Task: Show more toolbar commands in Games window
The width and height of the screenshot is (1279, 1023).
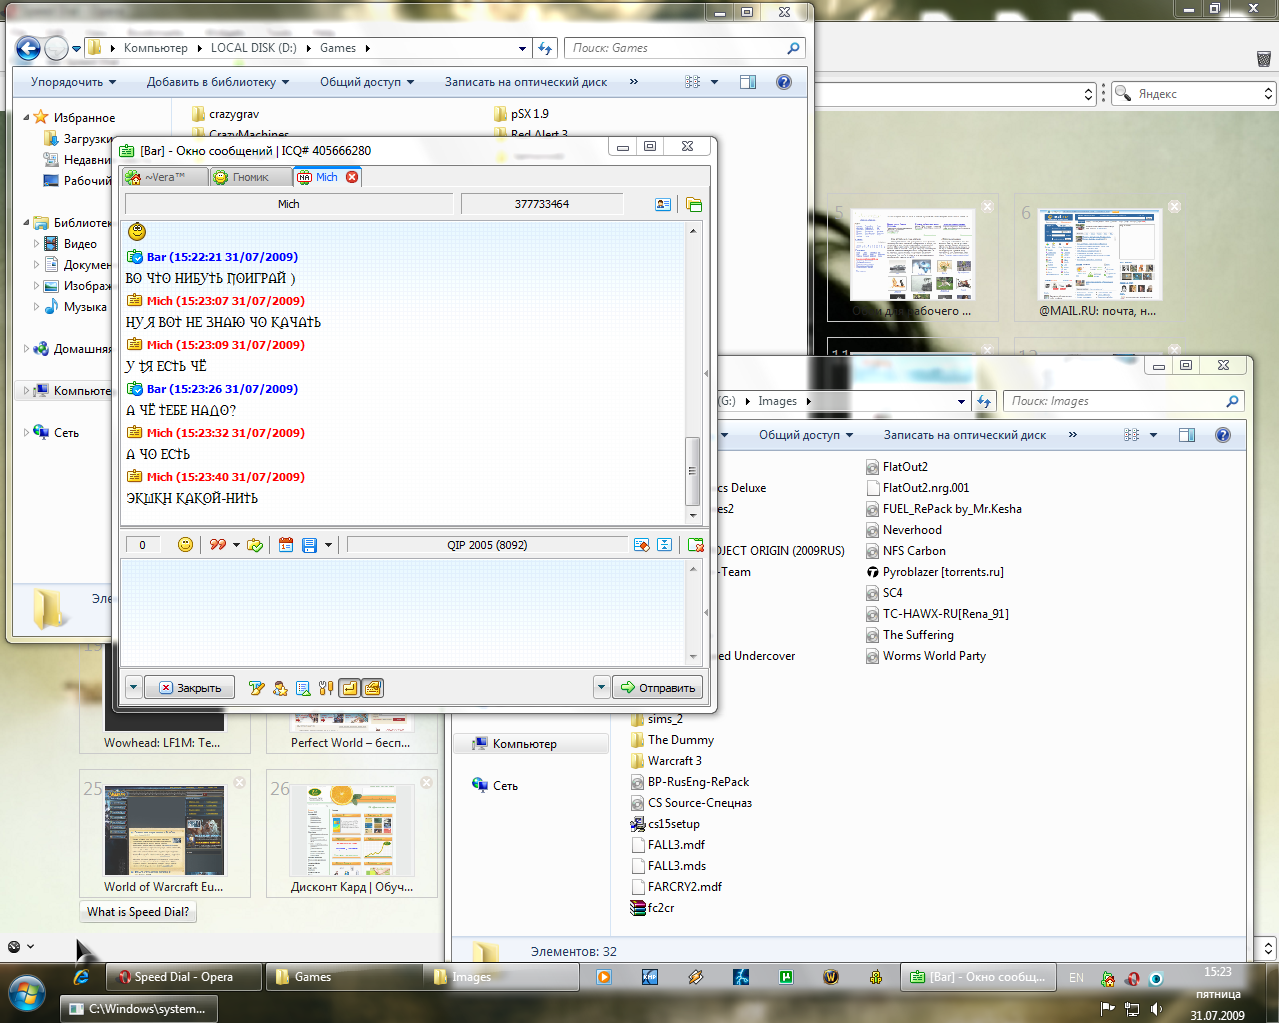Action: (634, 82)
